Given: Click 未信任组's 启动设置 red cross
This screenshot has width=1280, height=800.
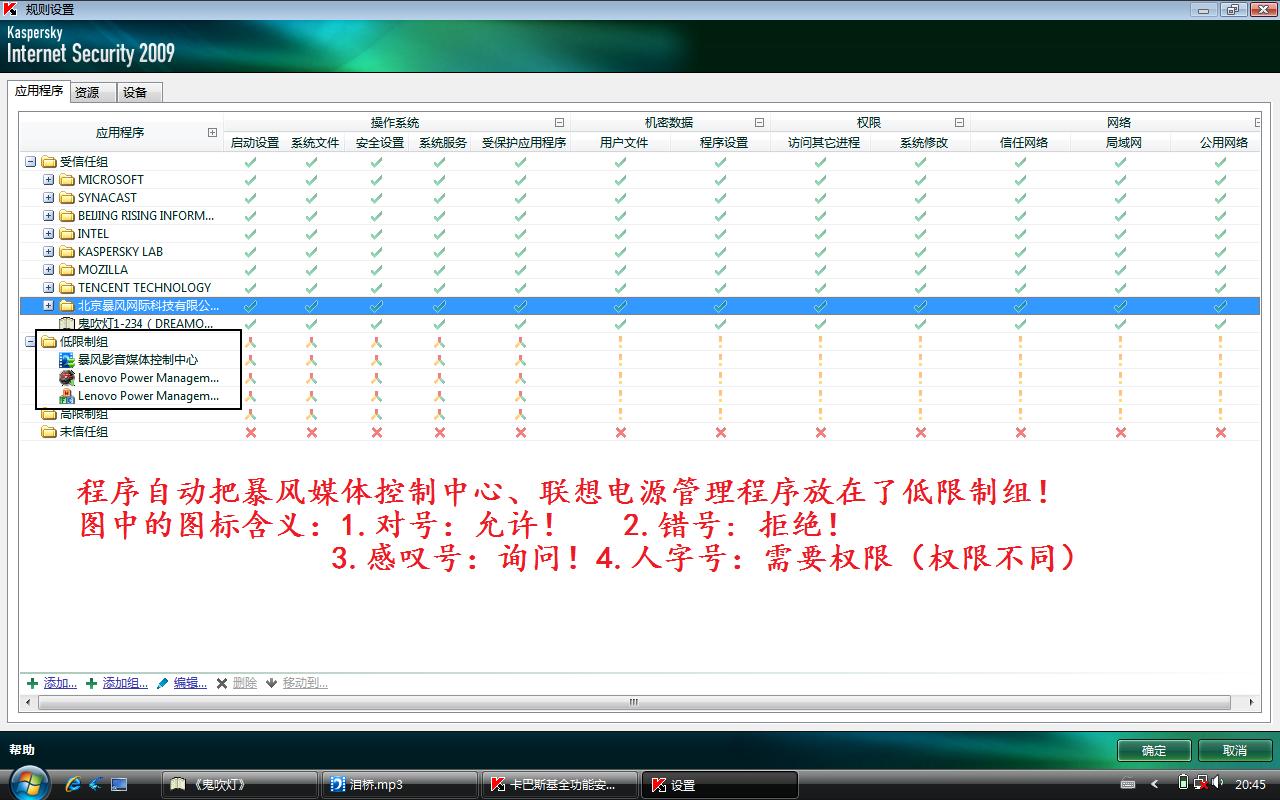Looking at the screenshot, I should pyautogui.click(x=250, y=432).
